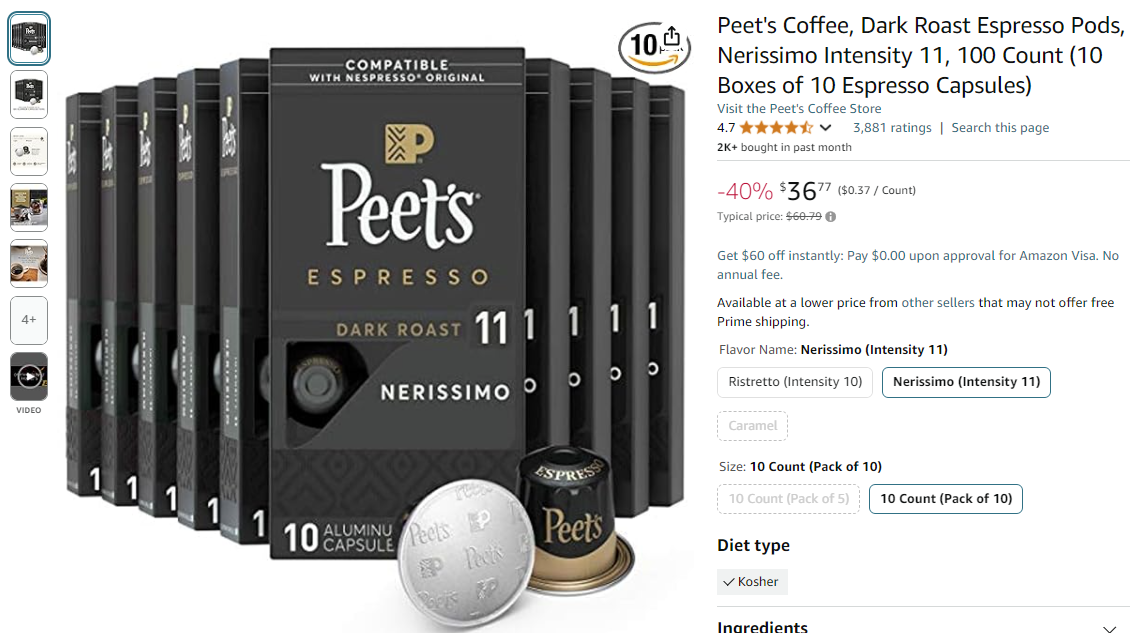1147x633 pixels.
Task: Choose Ristretto (Intensity 10) flavor
Action: point(795,382)
